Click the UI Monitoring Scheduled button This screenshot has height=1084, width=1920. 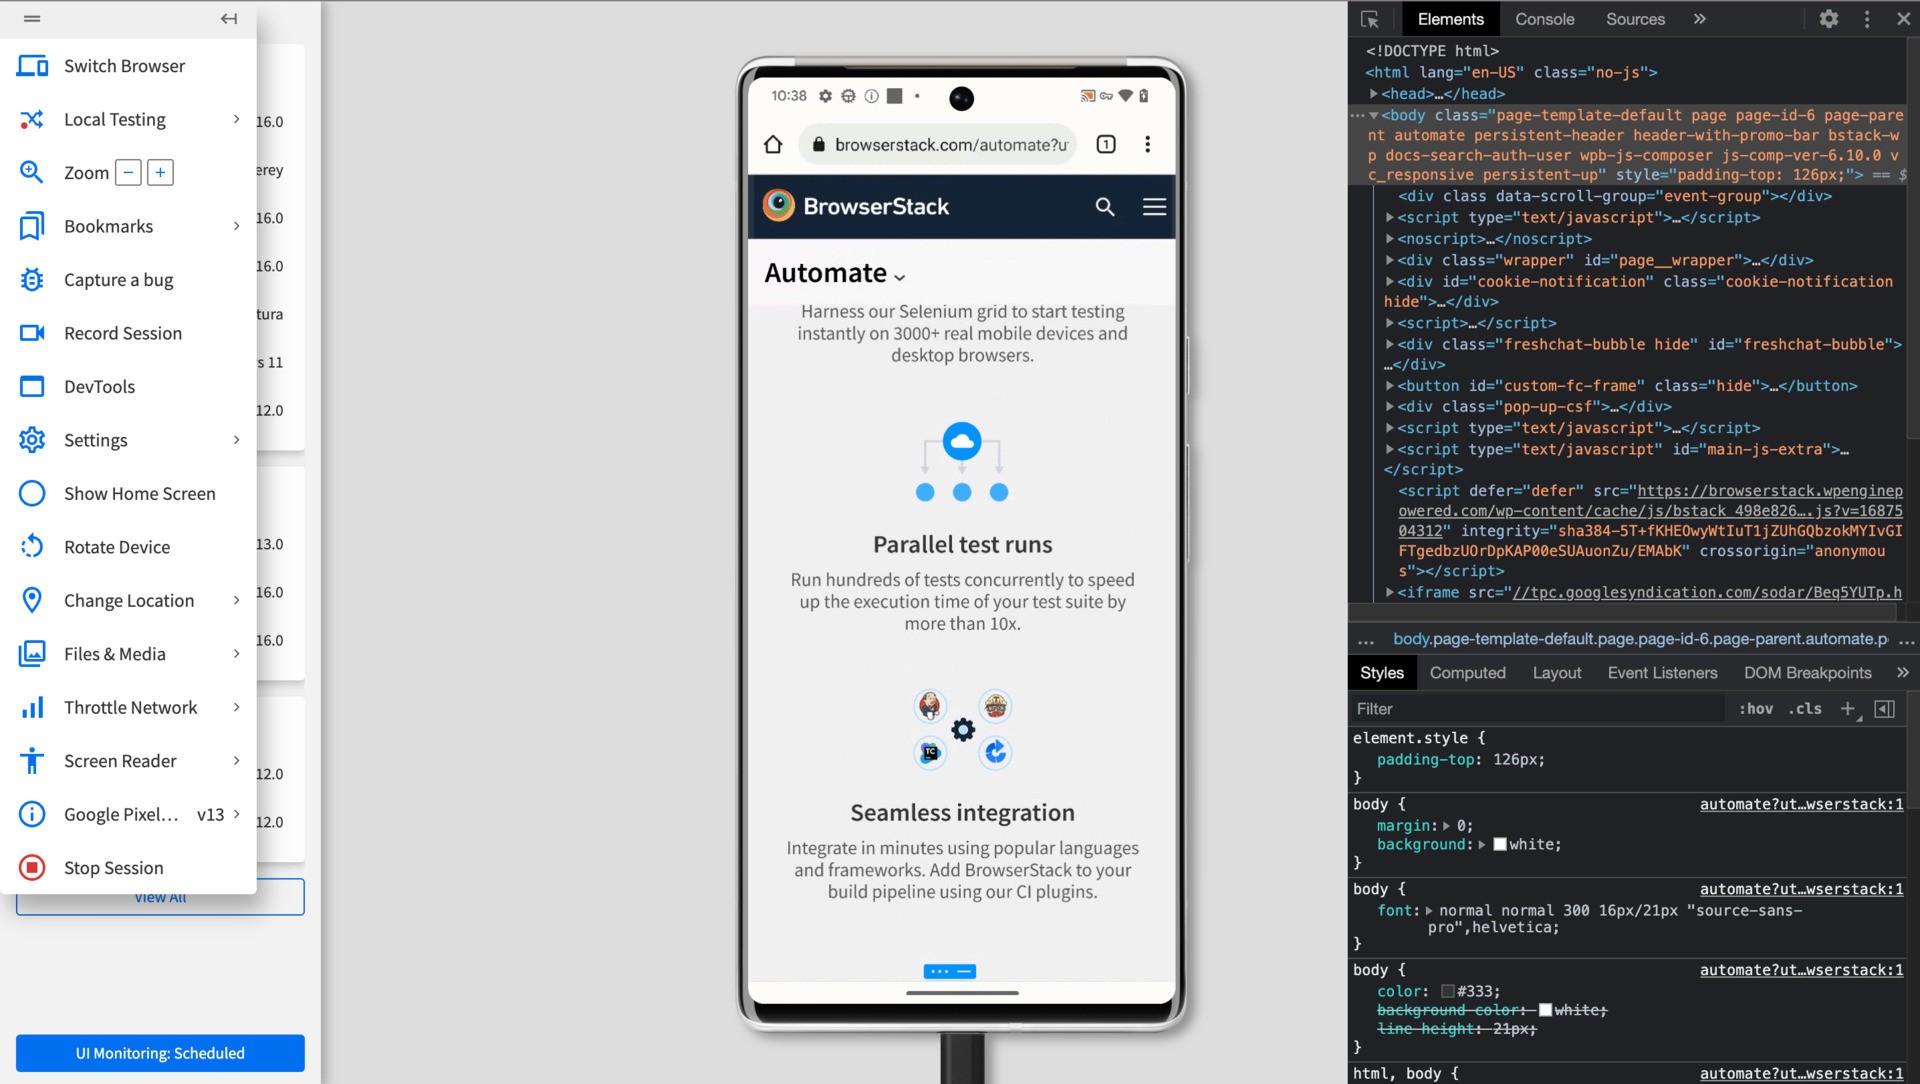coord(160,1052)
